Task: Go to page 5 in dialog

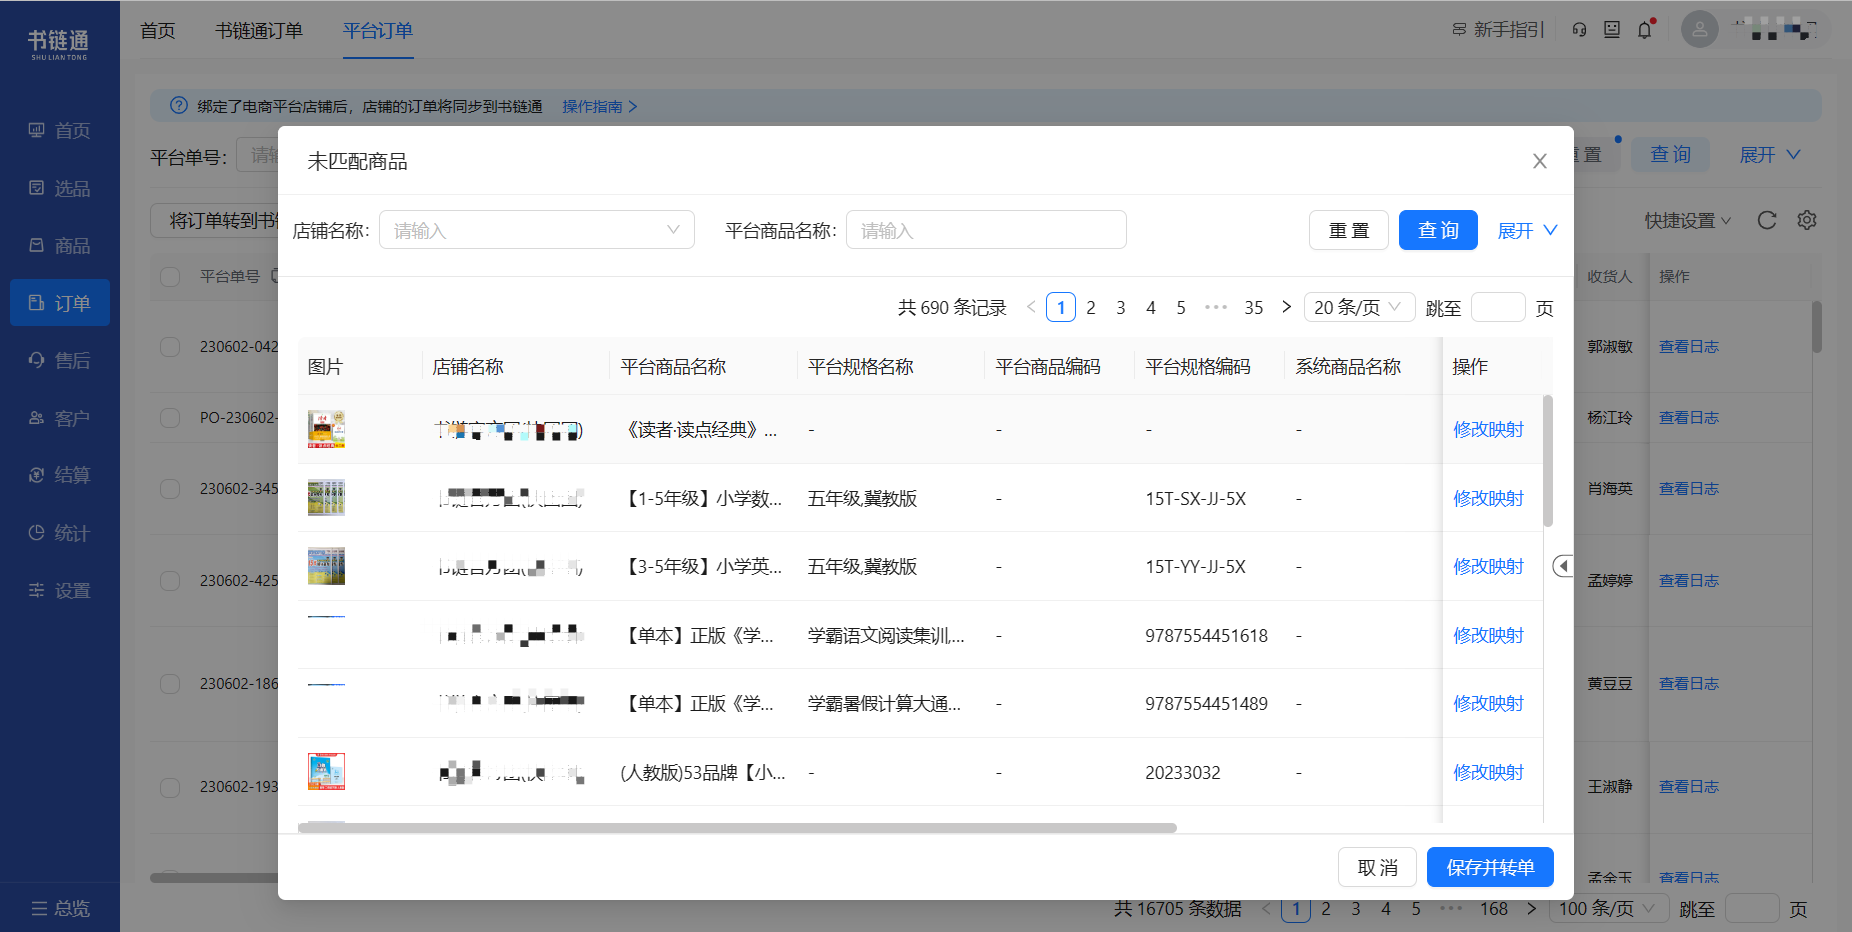Action: tap(1181, 307)
